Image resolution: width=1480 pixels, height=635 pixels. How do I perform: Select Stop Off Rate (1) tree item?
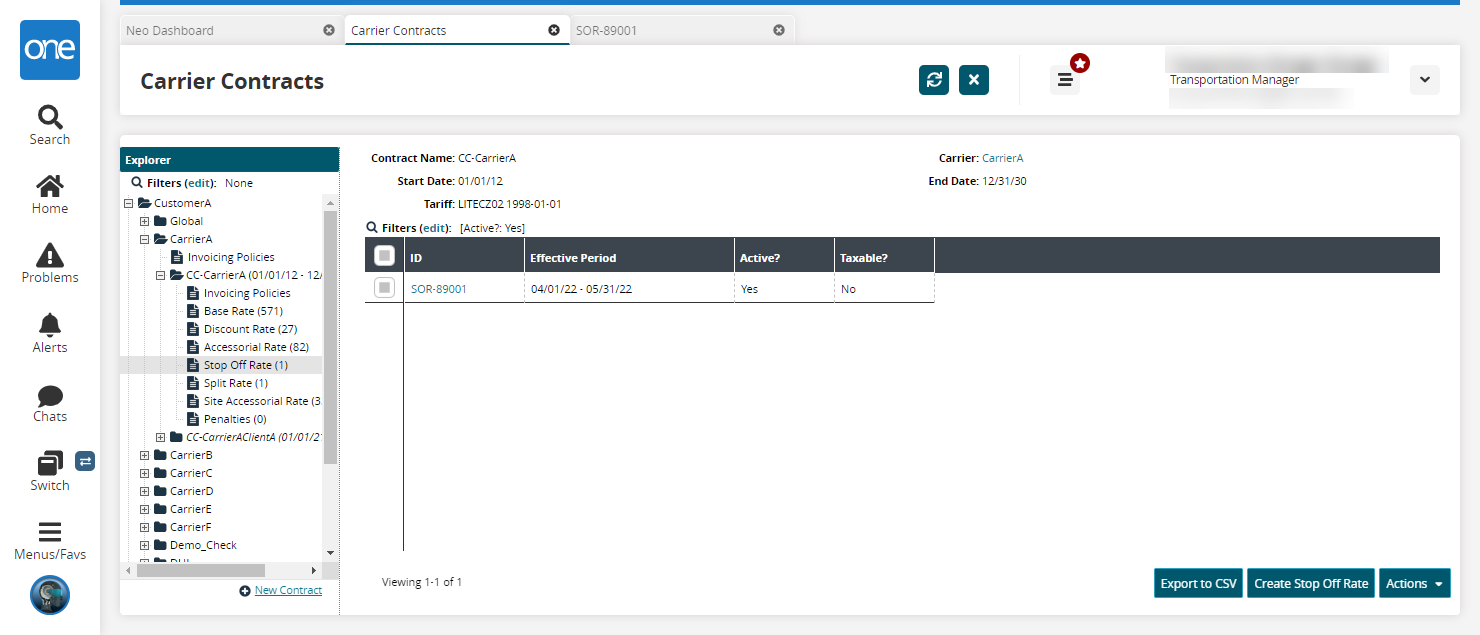245,365
